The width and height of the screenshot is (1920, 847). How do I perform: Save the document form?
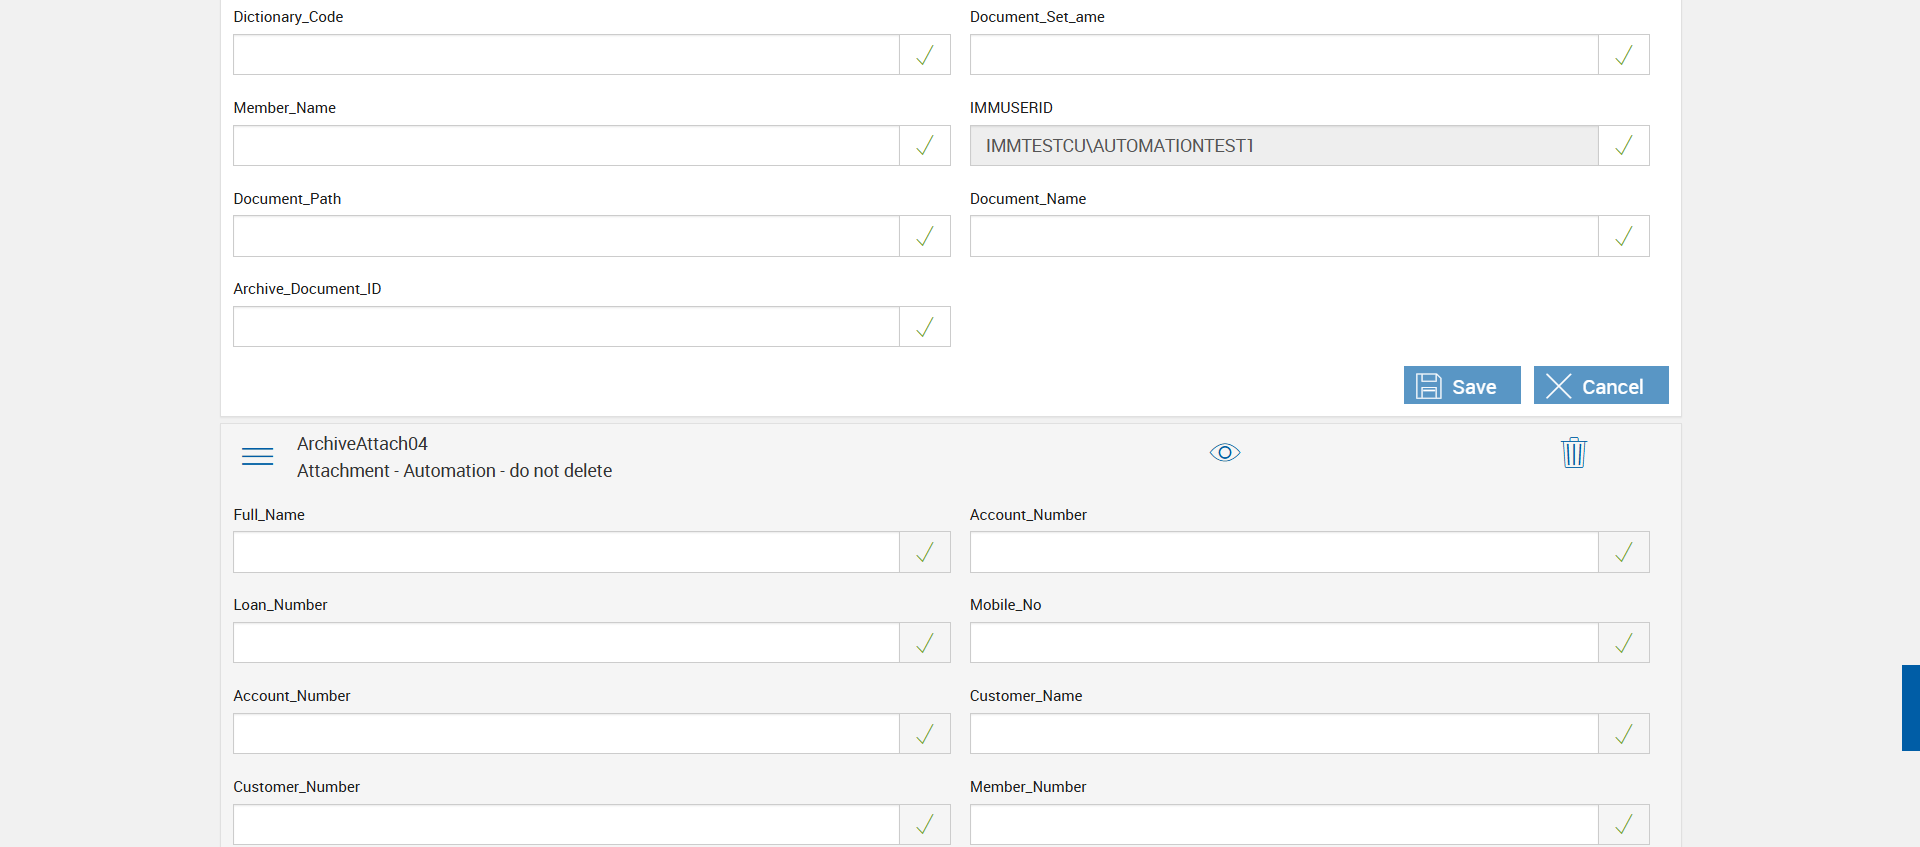coord(1461,386)
